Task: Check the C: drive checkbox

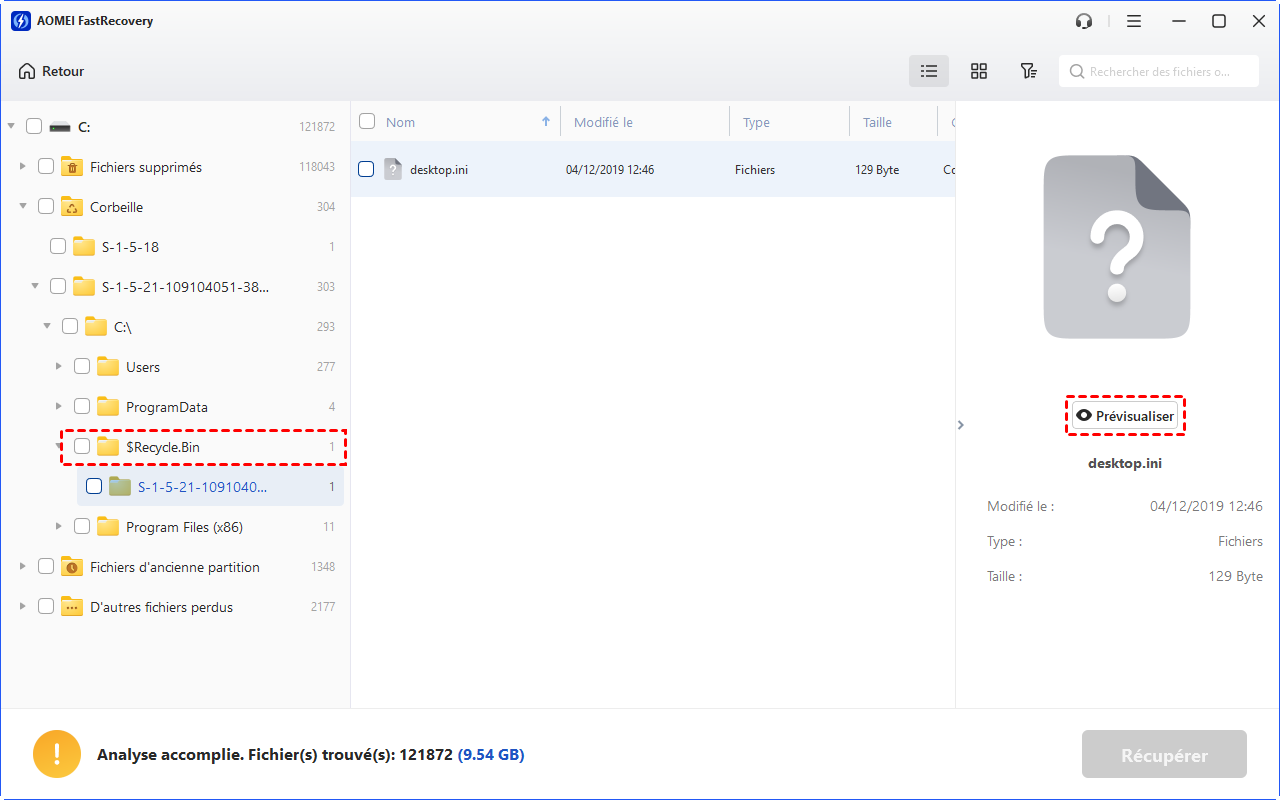Action: pos(34,127)
